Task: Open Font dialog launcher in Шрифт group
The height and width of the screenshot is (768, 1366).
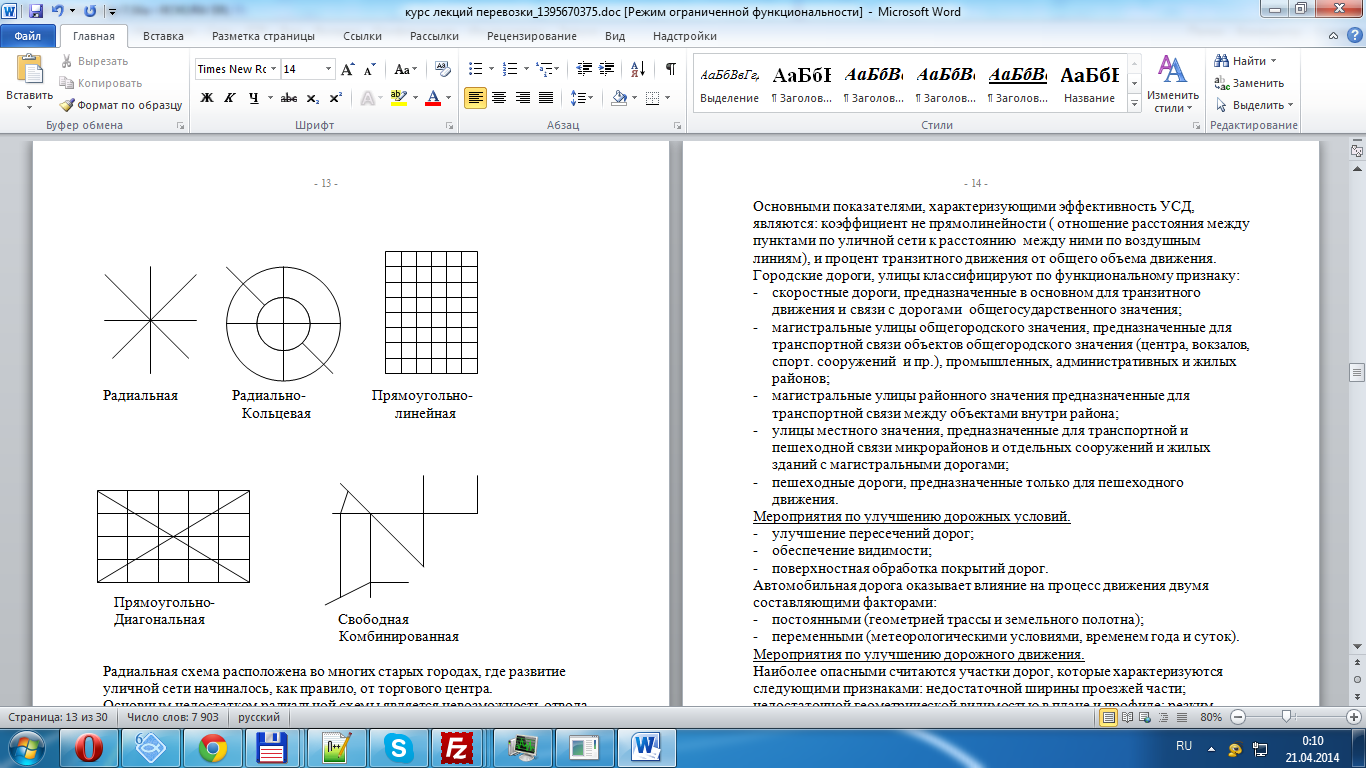Action: pyautogui.click(x=449, y=126)
